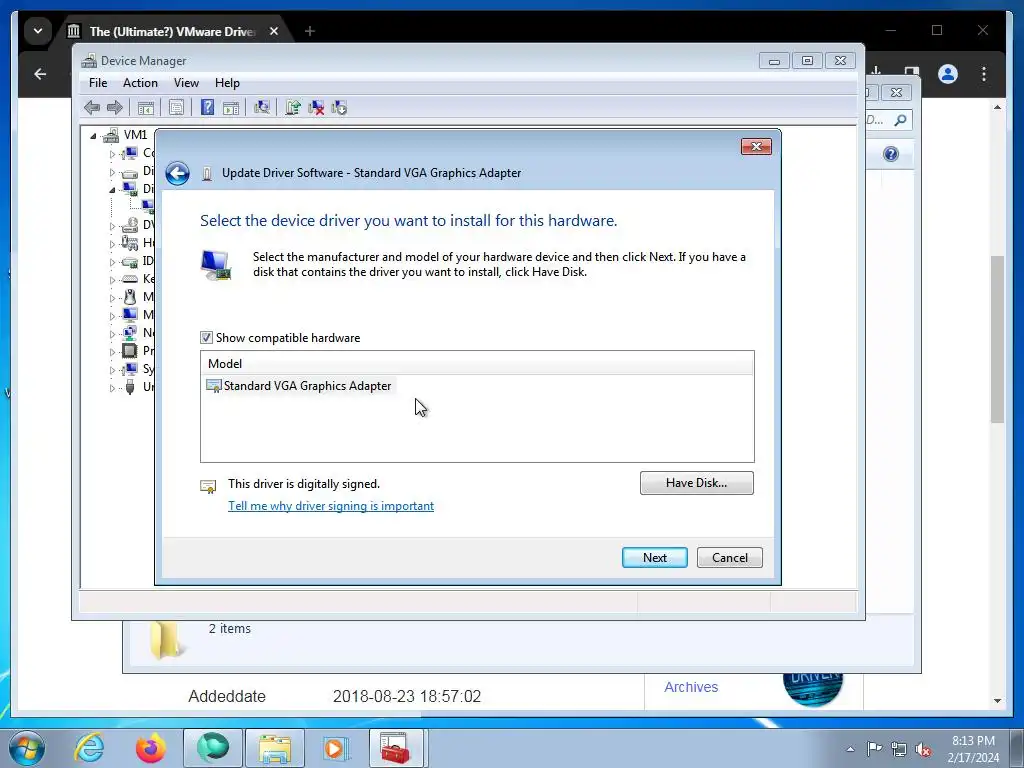Open the Archives link on the web page
Image resolution: width=1024 pixels, height=768 pixels.
coord(691,687)
